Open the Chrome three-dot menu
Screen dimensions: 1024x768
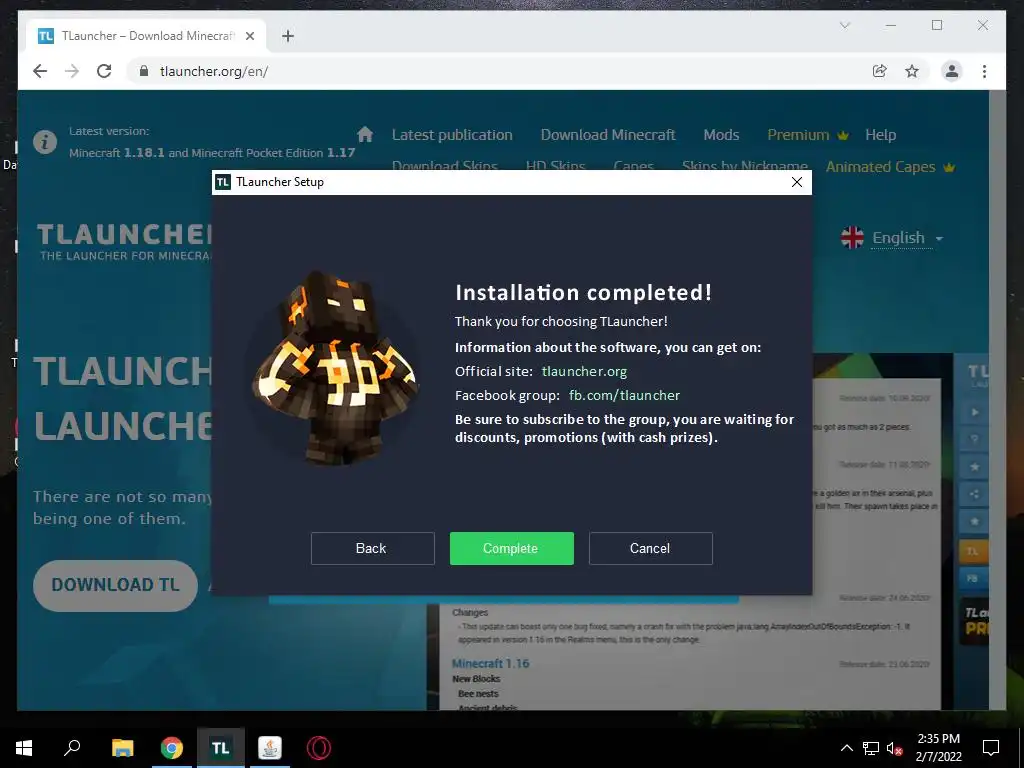984,71
